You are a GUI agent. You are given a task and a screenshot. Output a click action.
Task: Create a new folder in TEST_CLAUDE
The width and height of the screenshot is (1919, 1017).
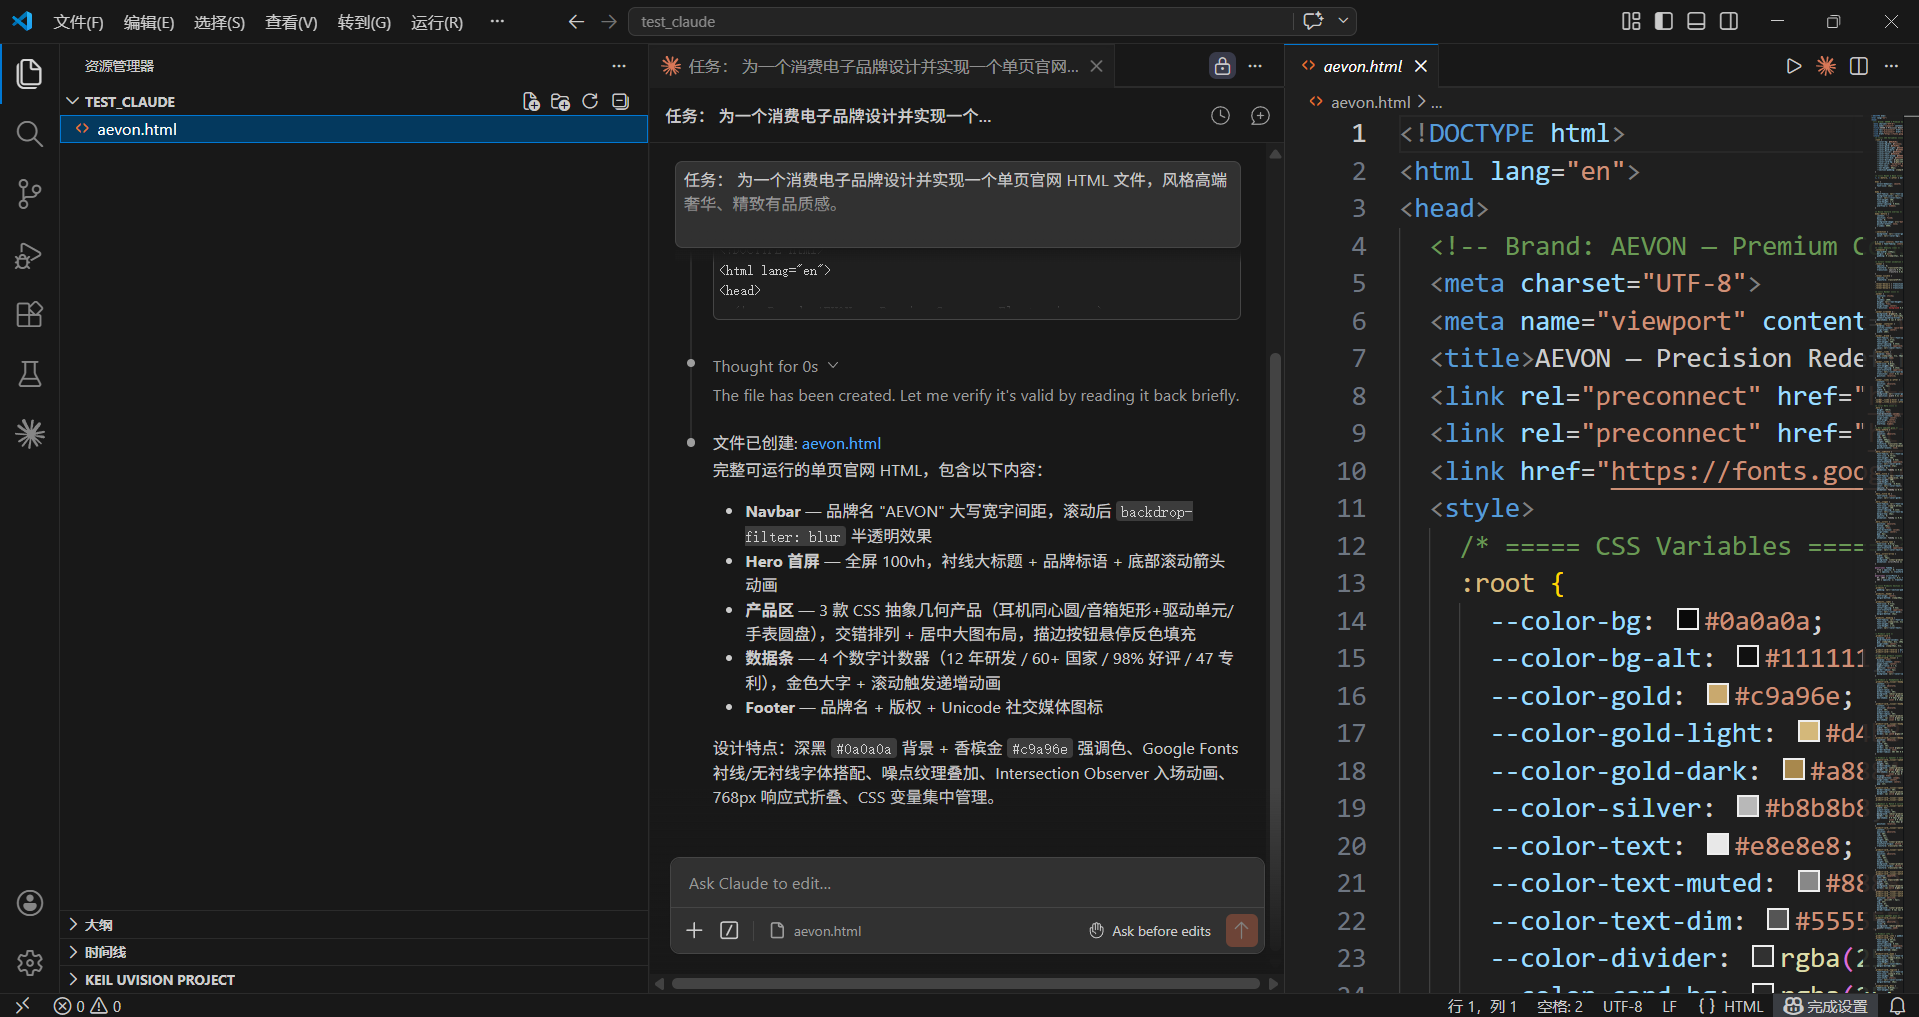point(560,101)
